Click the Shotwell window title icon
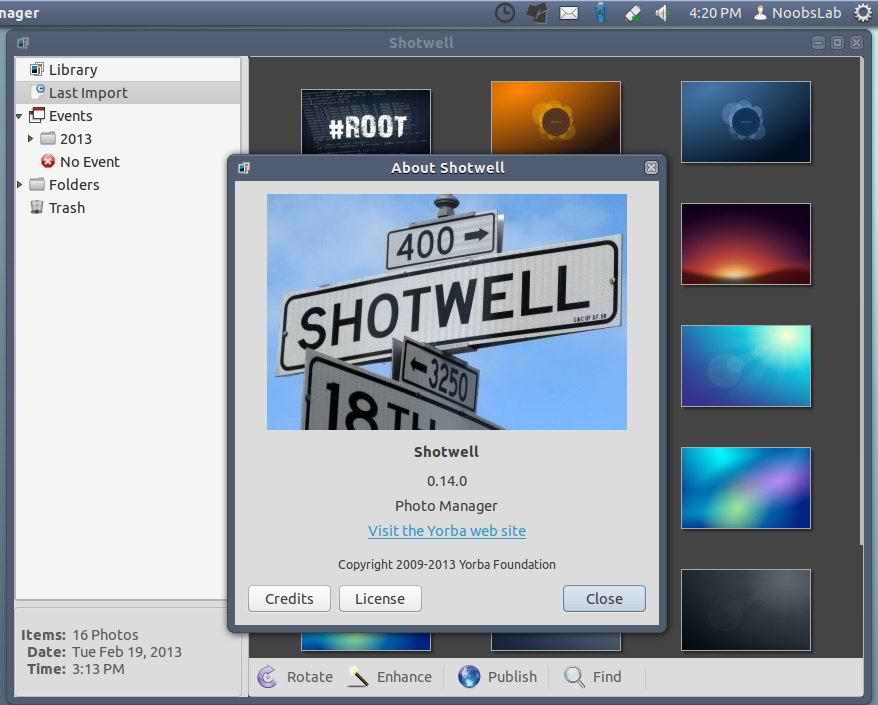 23,43
